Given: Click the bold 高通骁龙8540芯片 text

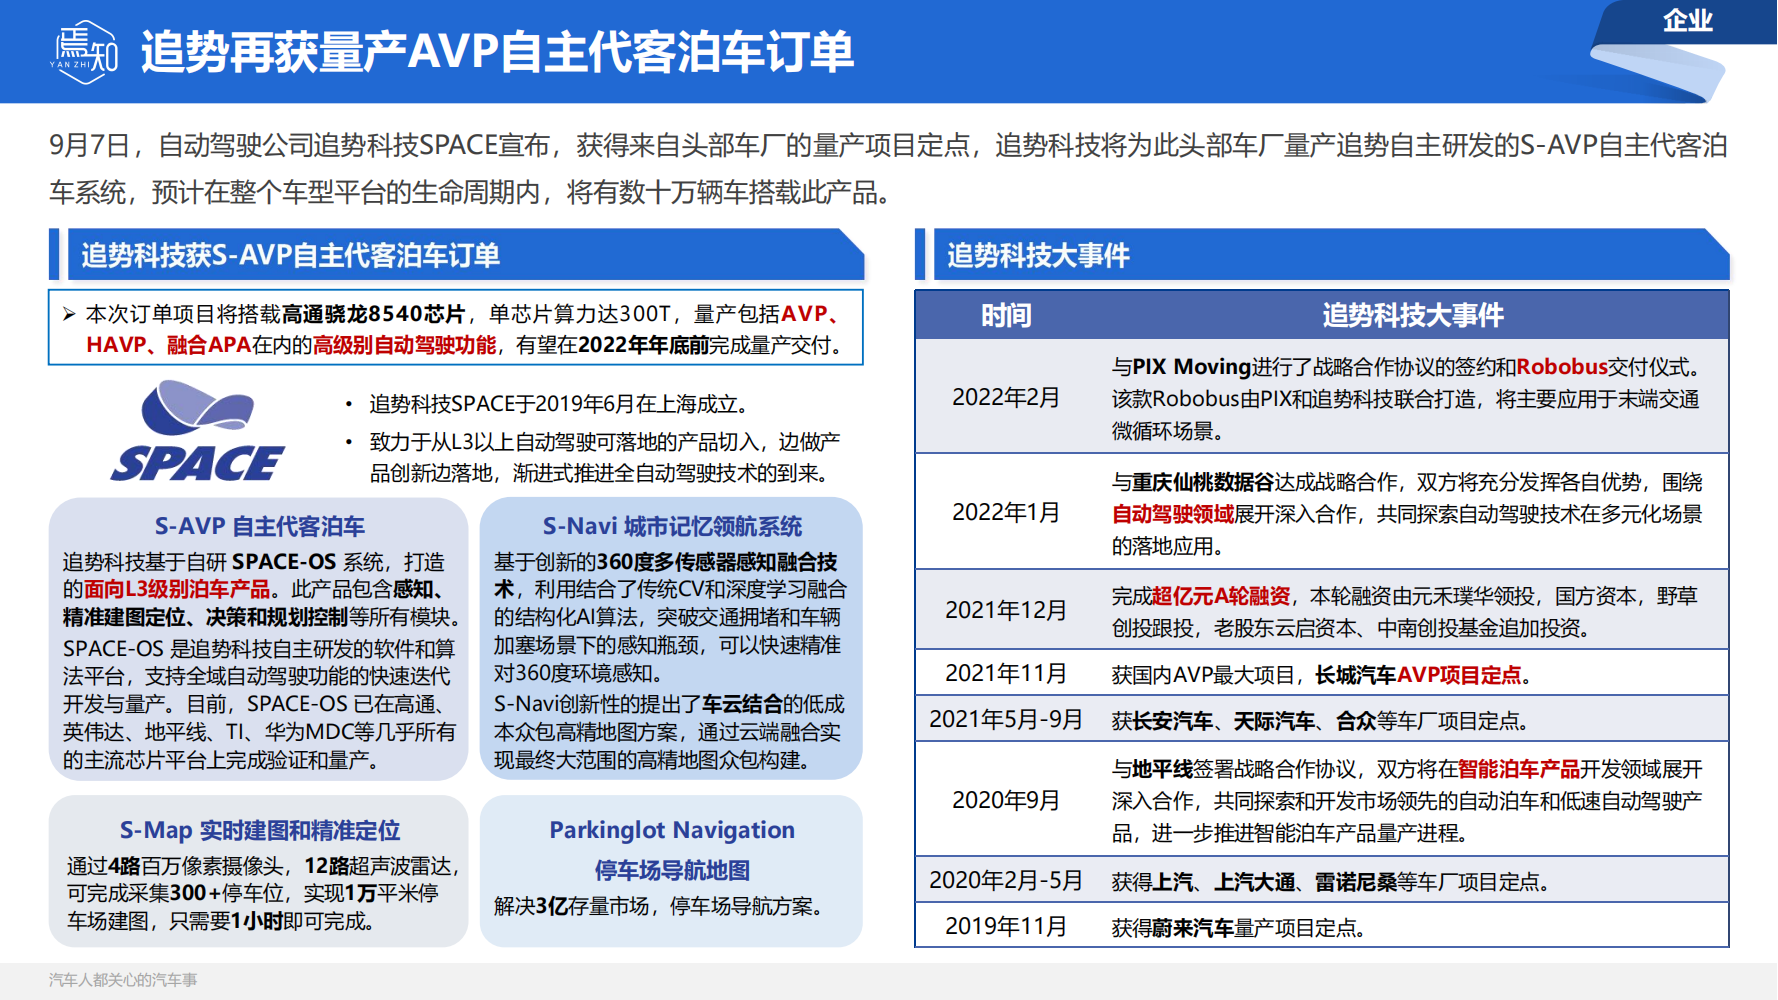Looking at the screenshot, I should 373,314.
